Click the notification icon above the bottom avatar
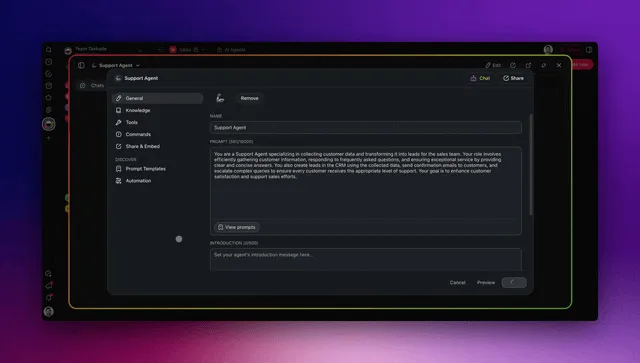The image size is (640, 363). 49,297
